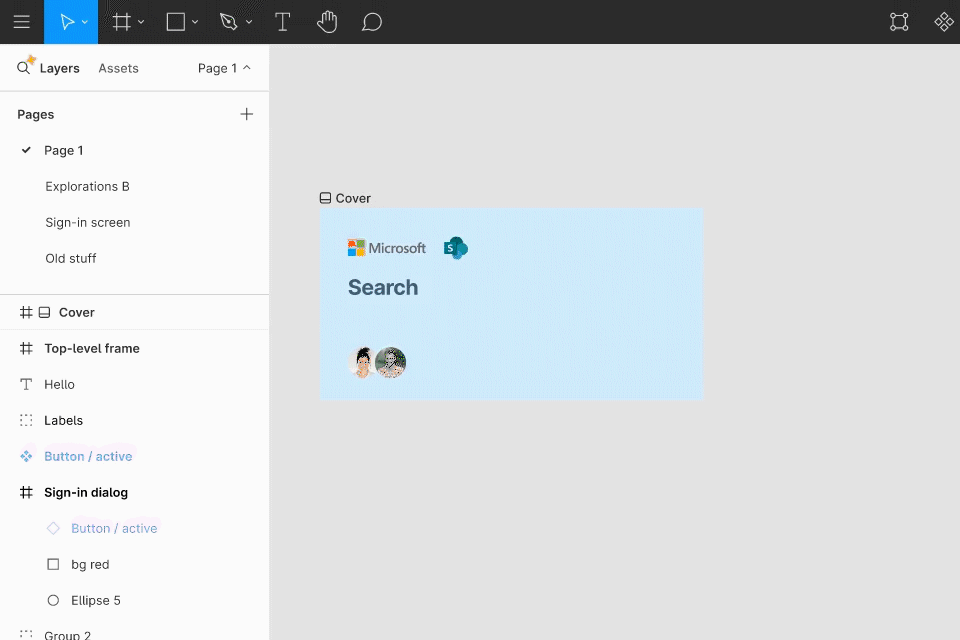
Task: Open shape tools dropdown arrow
Action: (x=195, y=22)
